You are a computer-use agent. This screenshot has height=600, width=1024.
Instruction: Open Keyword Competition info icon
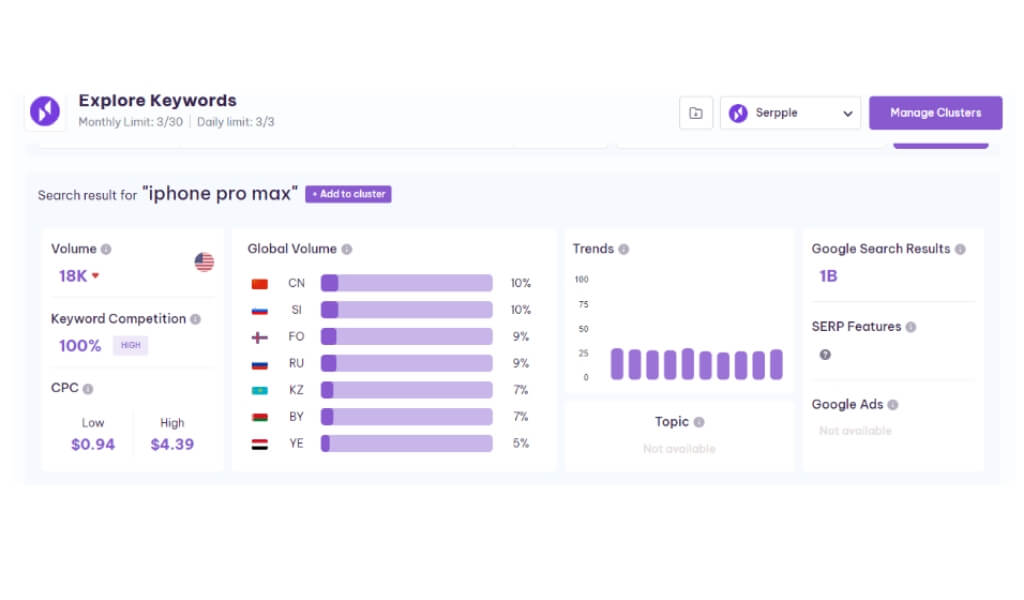point(195,319)
